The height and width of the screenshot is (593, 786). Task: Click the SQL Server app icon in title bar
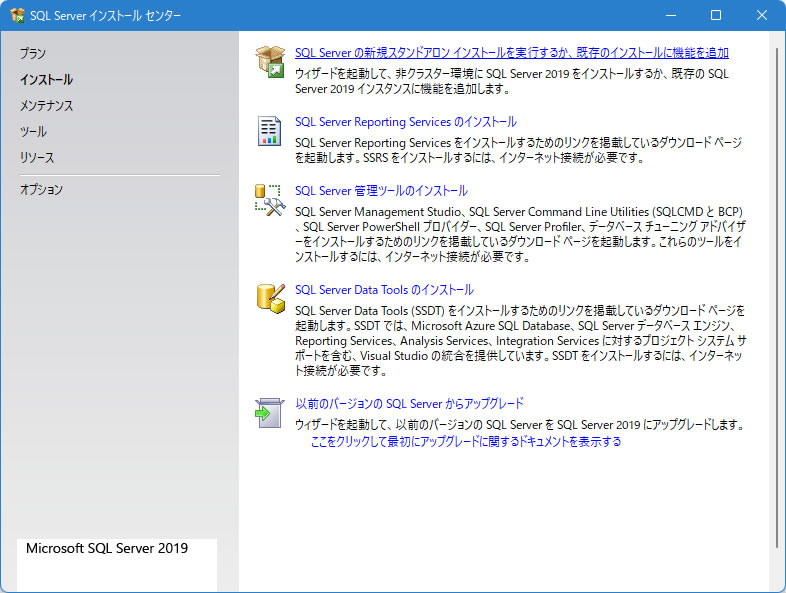tap(16, 15)
